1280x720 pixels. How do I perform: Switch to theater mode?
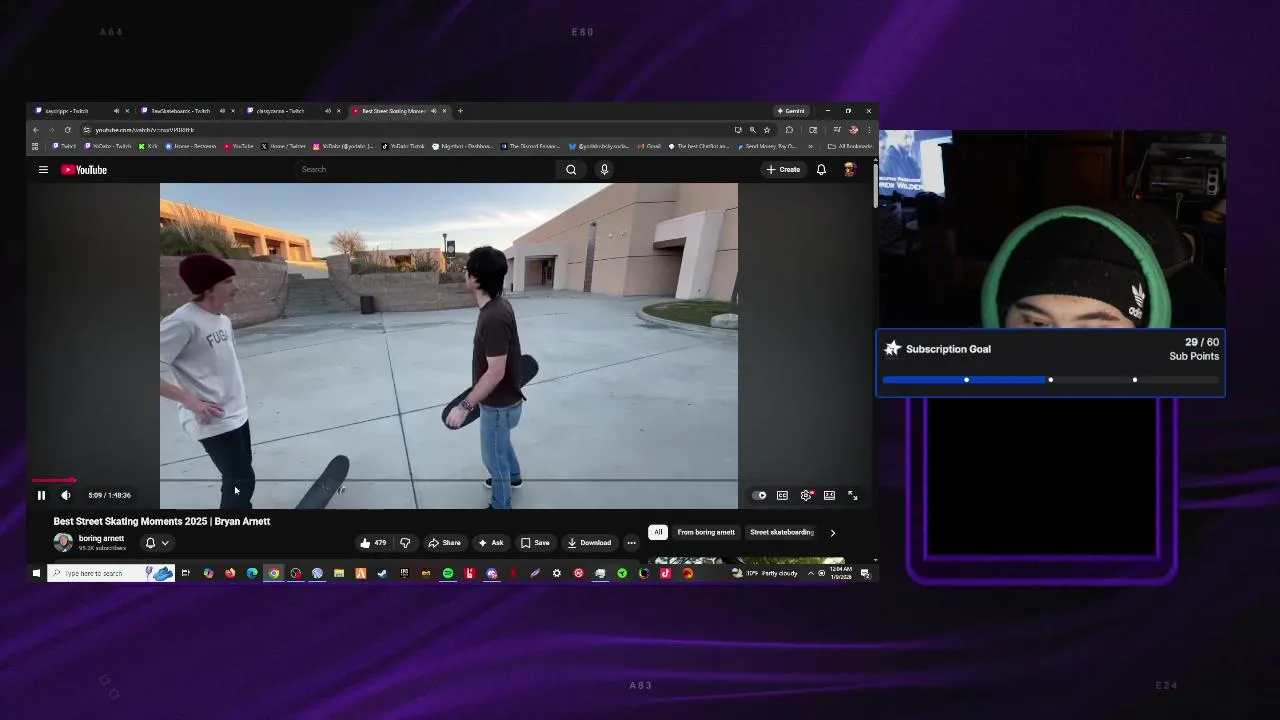[x=829, y=495]
